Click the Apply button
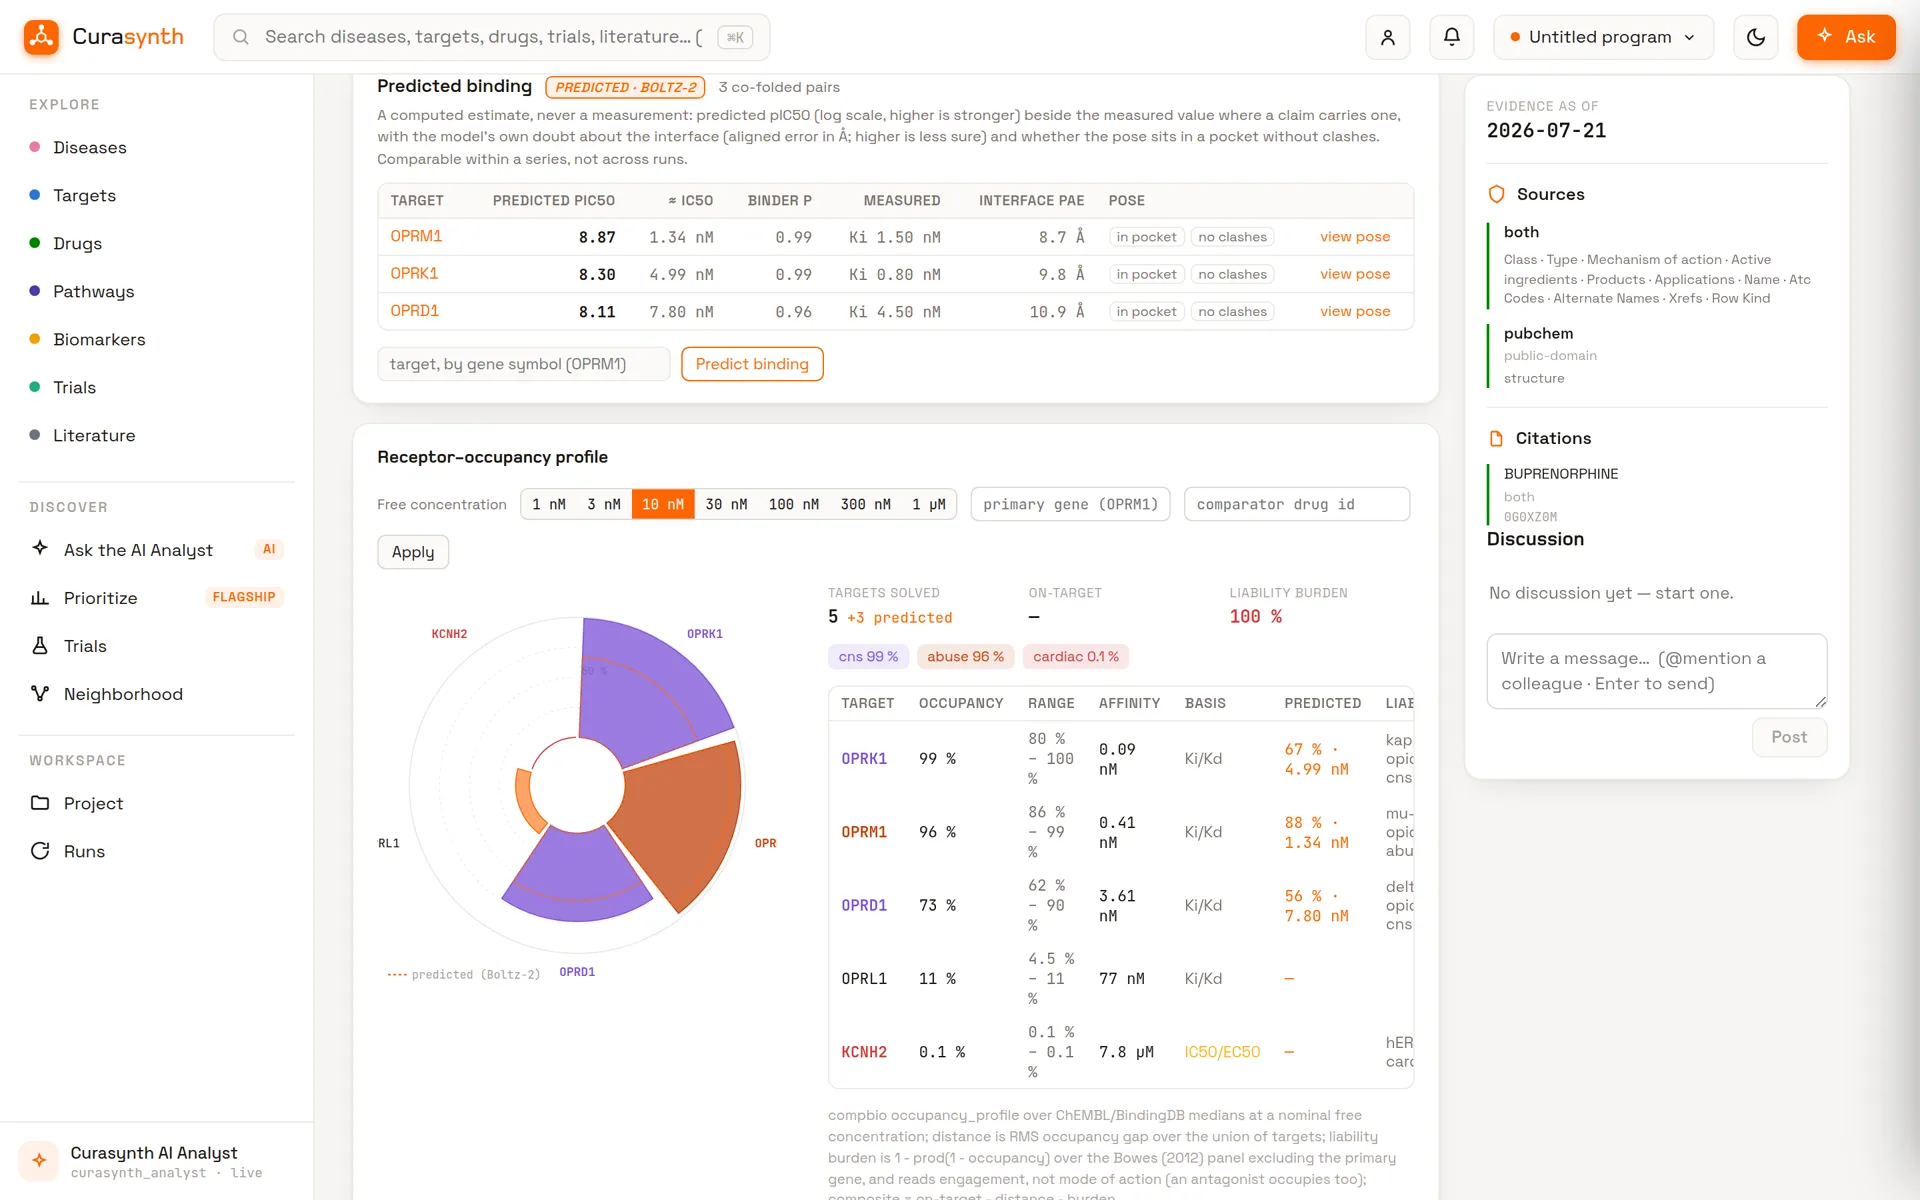Viewport: 1920px width, 1200px height. [x=413, y=552]
